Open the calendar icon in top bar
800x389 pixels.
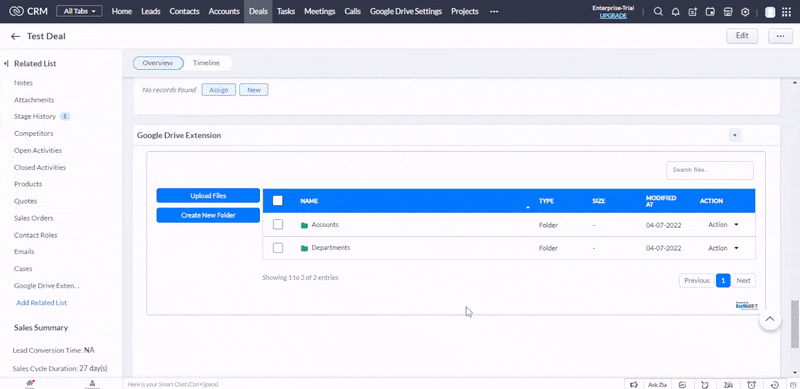710,12
